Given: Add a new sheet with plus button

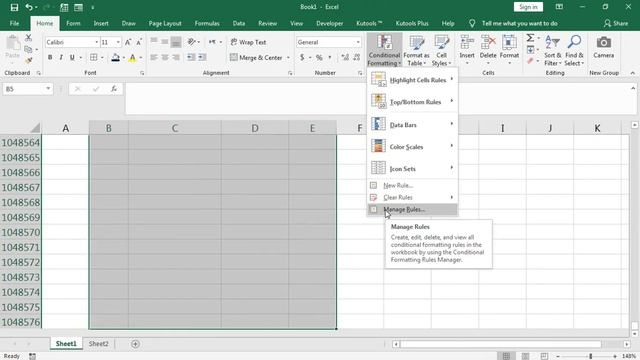Looking at the screenshot, I should 136,344.
